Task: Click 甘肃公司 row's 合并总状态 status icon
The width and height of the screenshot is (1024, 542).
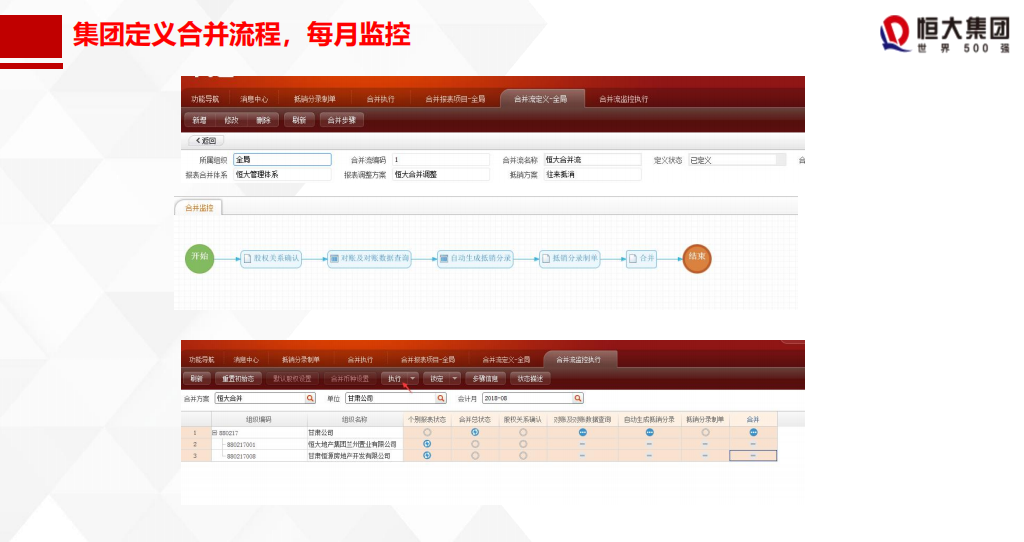Action: [475, 432]
